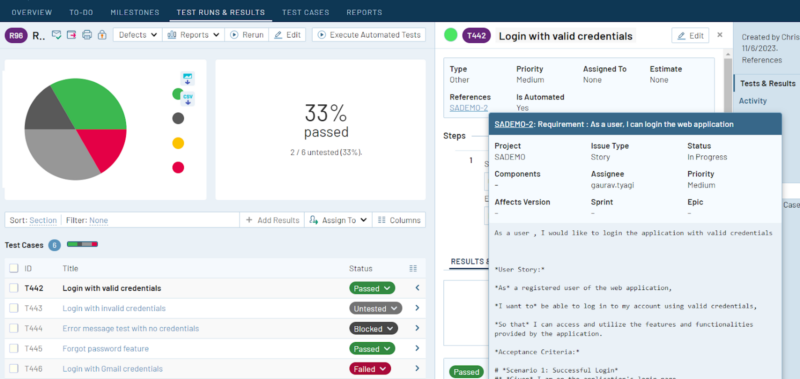Click Execute Automated Tests
The height and width of the screenshot is (379, 800).
click(x=369, y=35)
